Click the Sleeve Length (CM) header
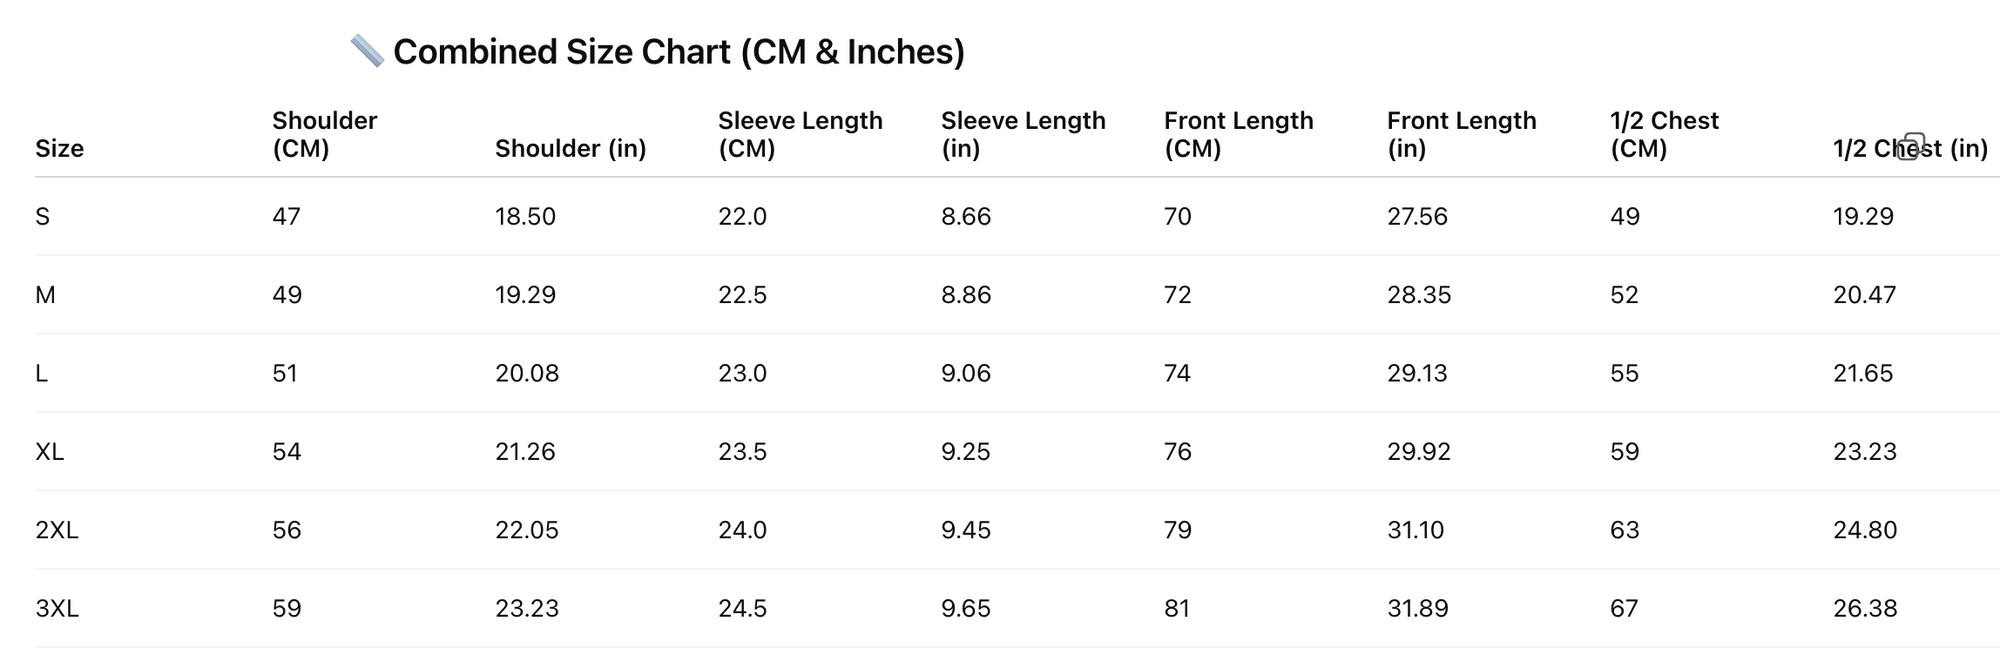This screenshot has width=2000, height=655. 800,134
